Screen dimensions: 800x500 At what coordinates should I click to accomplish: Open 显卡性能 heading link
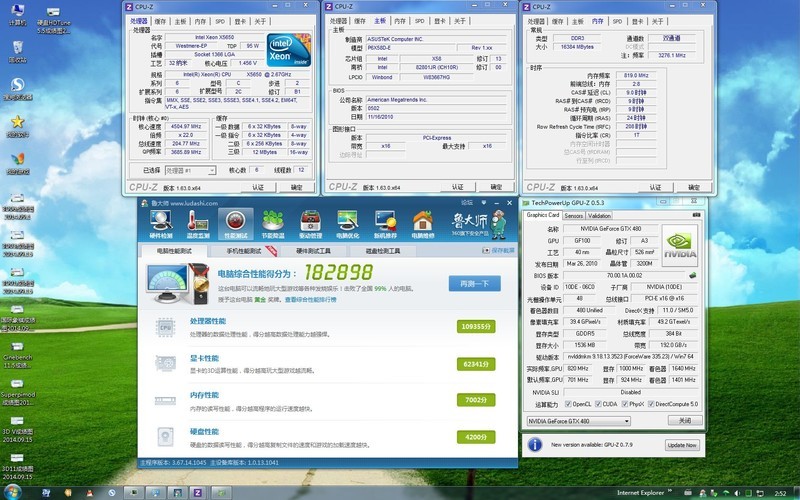(x=204, y=358)
